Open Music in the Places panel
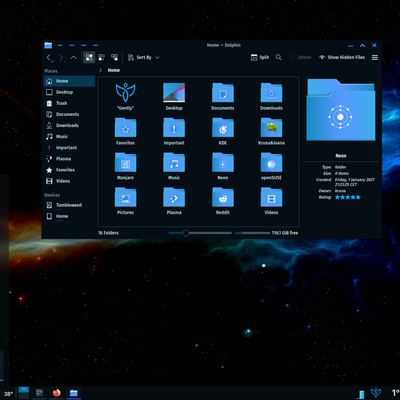 pos(69,136)
